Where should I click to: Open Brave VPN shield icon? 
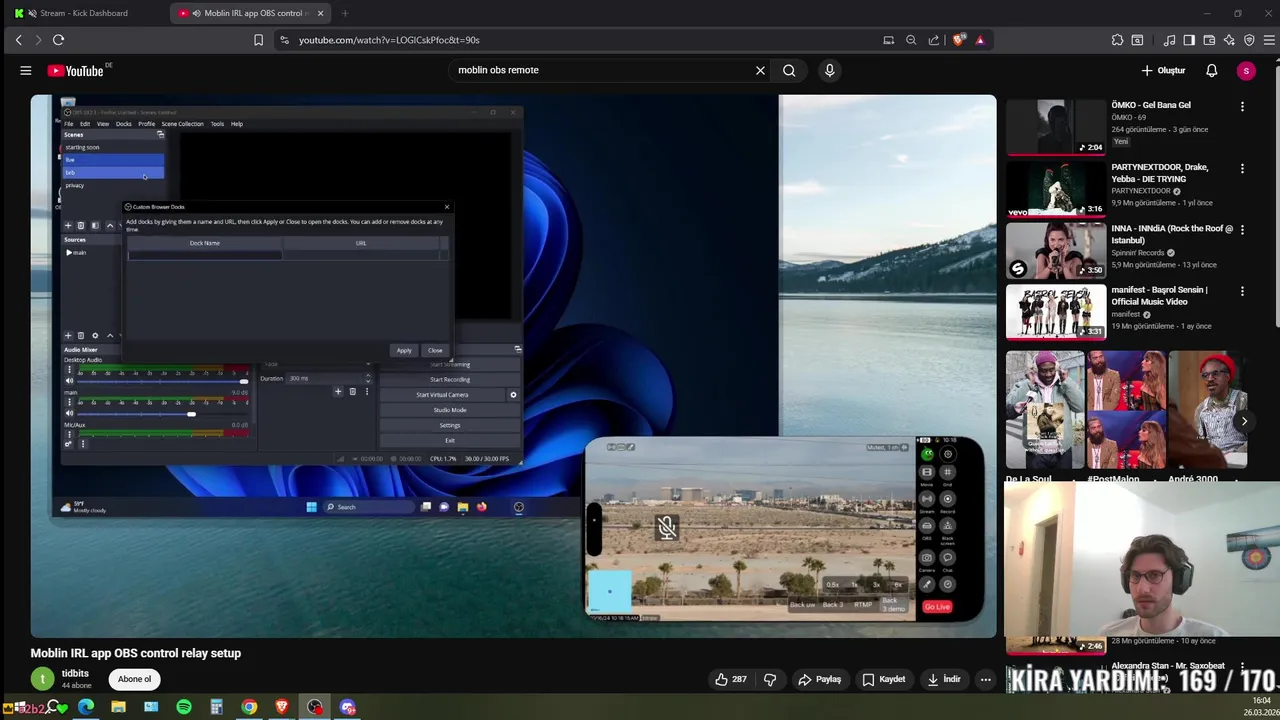click(x=1249, y=40)
